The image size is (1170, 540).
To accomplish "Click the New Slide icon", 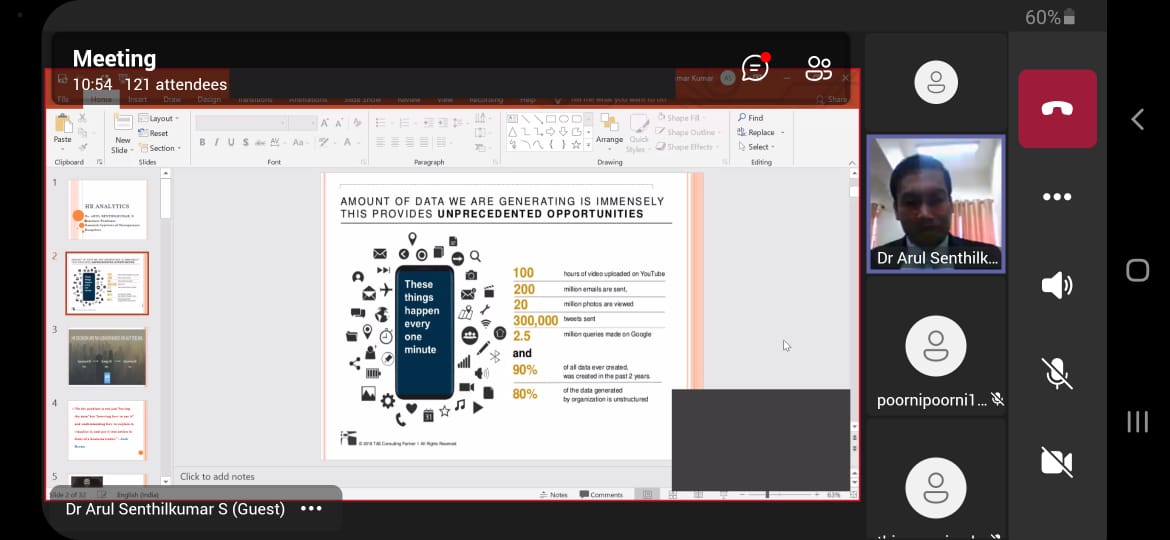I will (122, 130).
